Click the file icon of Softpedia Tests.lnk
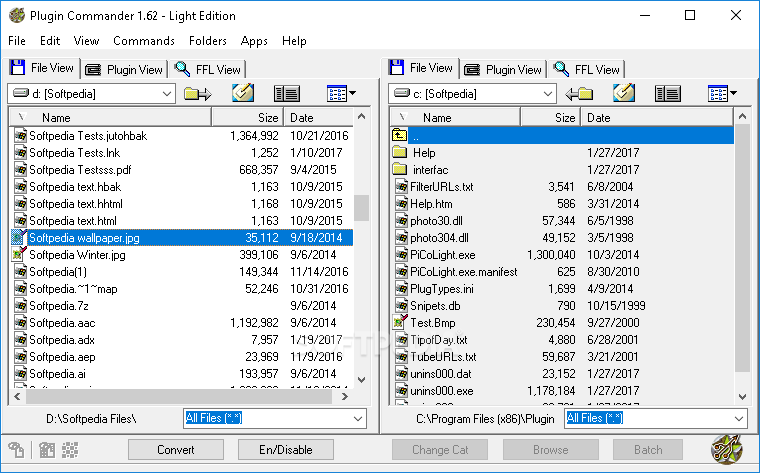 coord(20,153)
